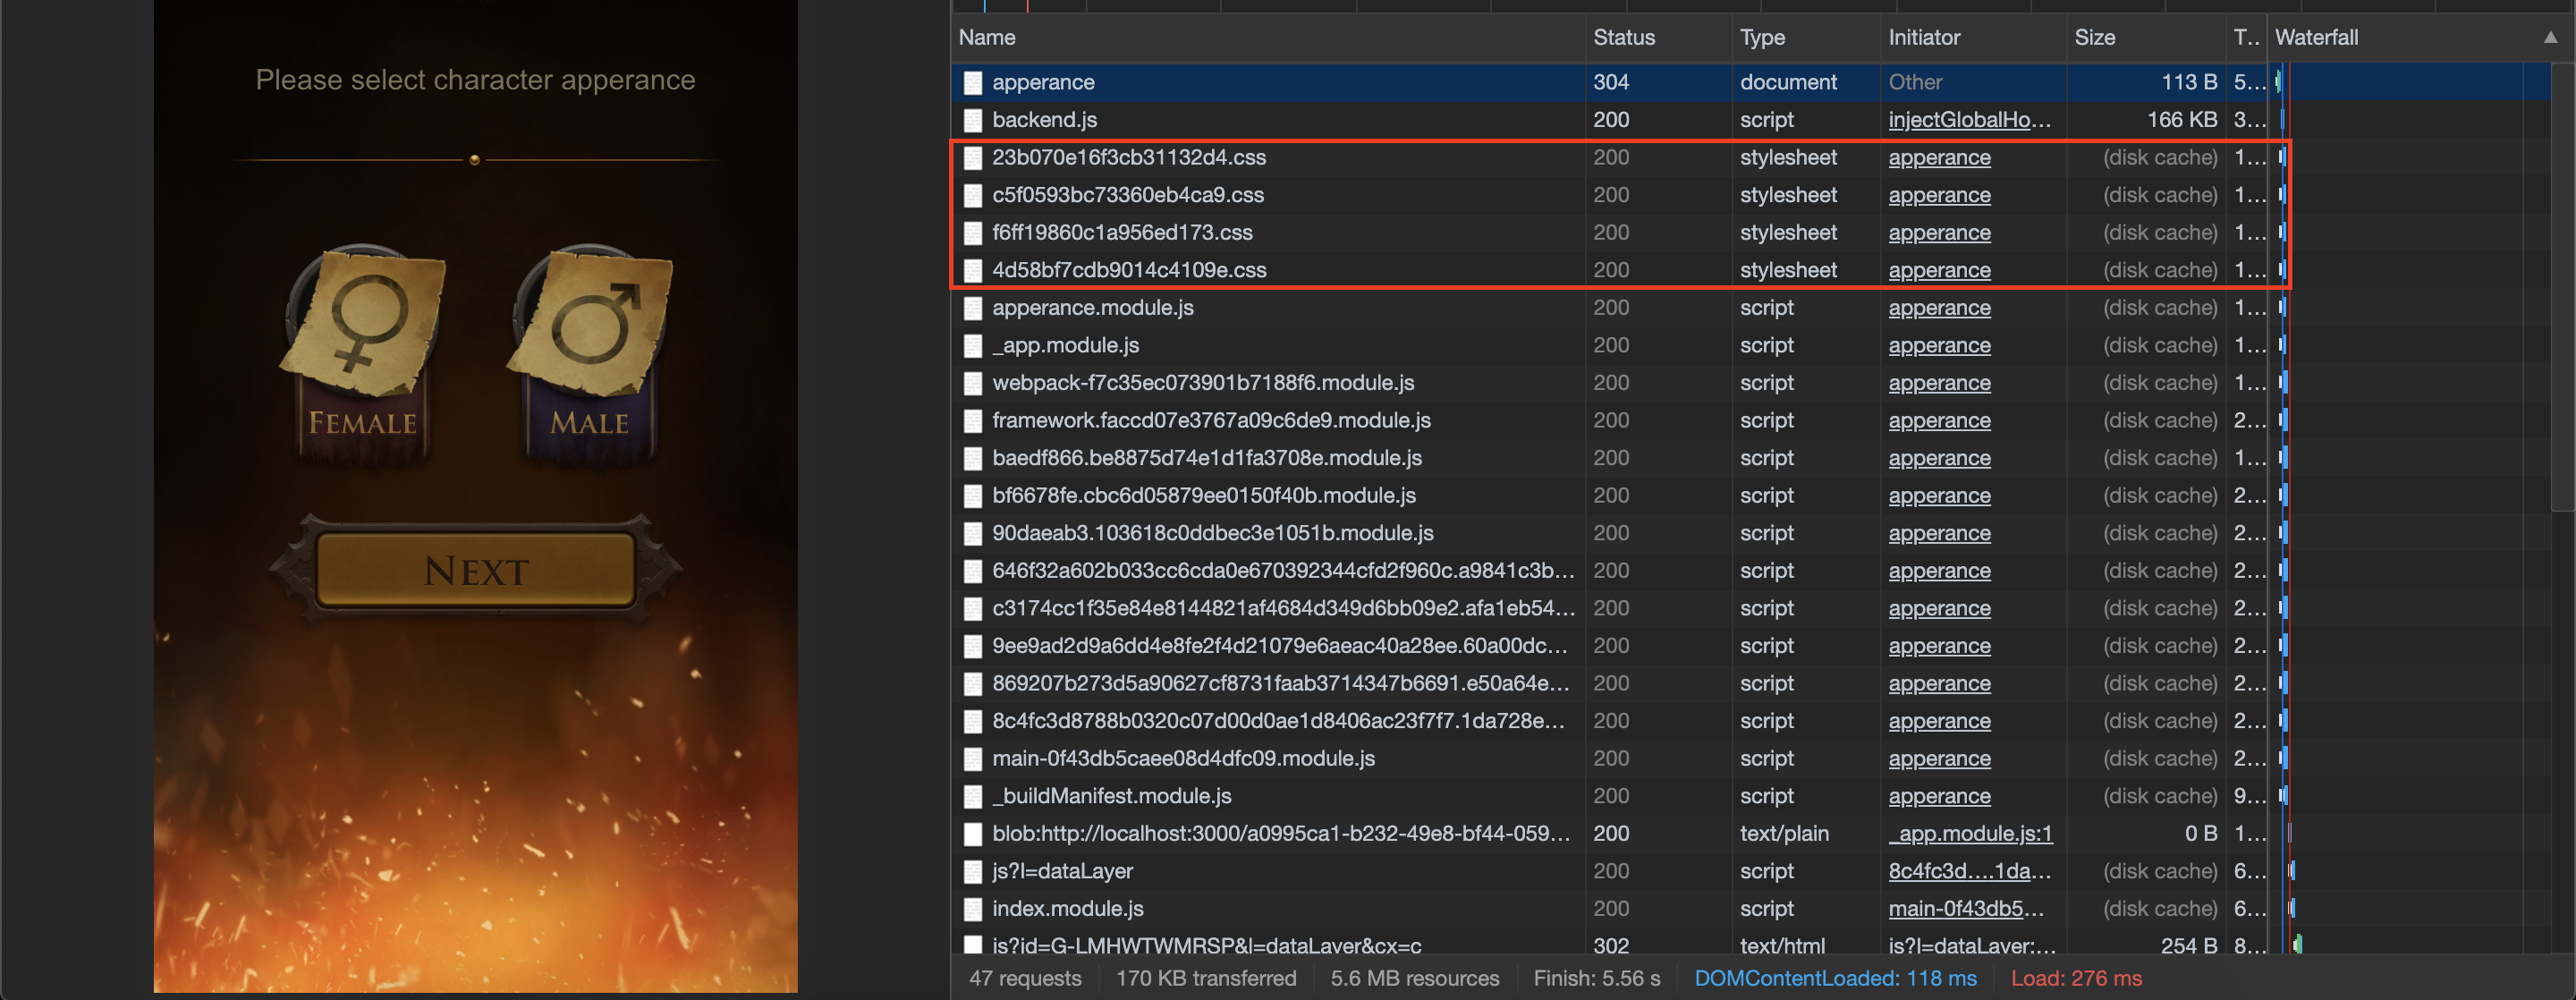Click the stylesheet icon for 23b070e16f3cb31132d4.css

(x=972, y=157)
